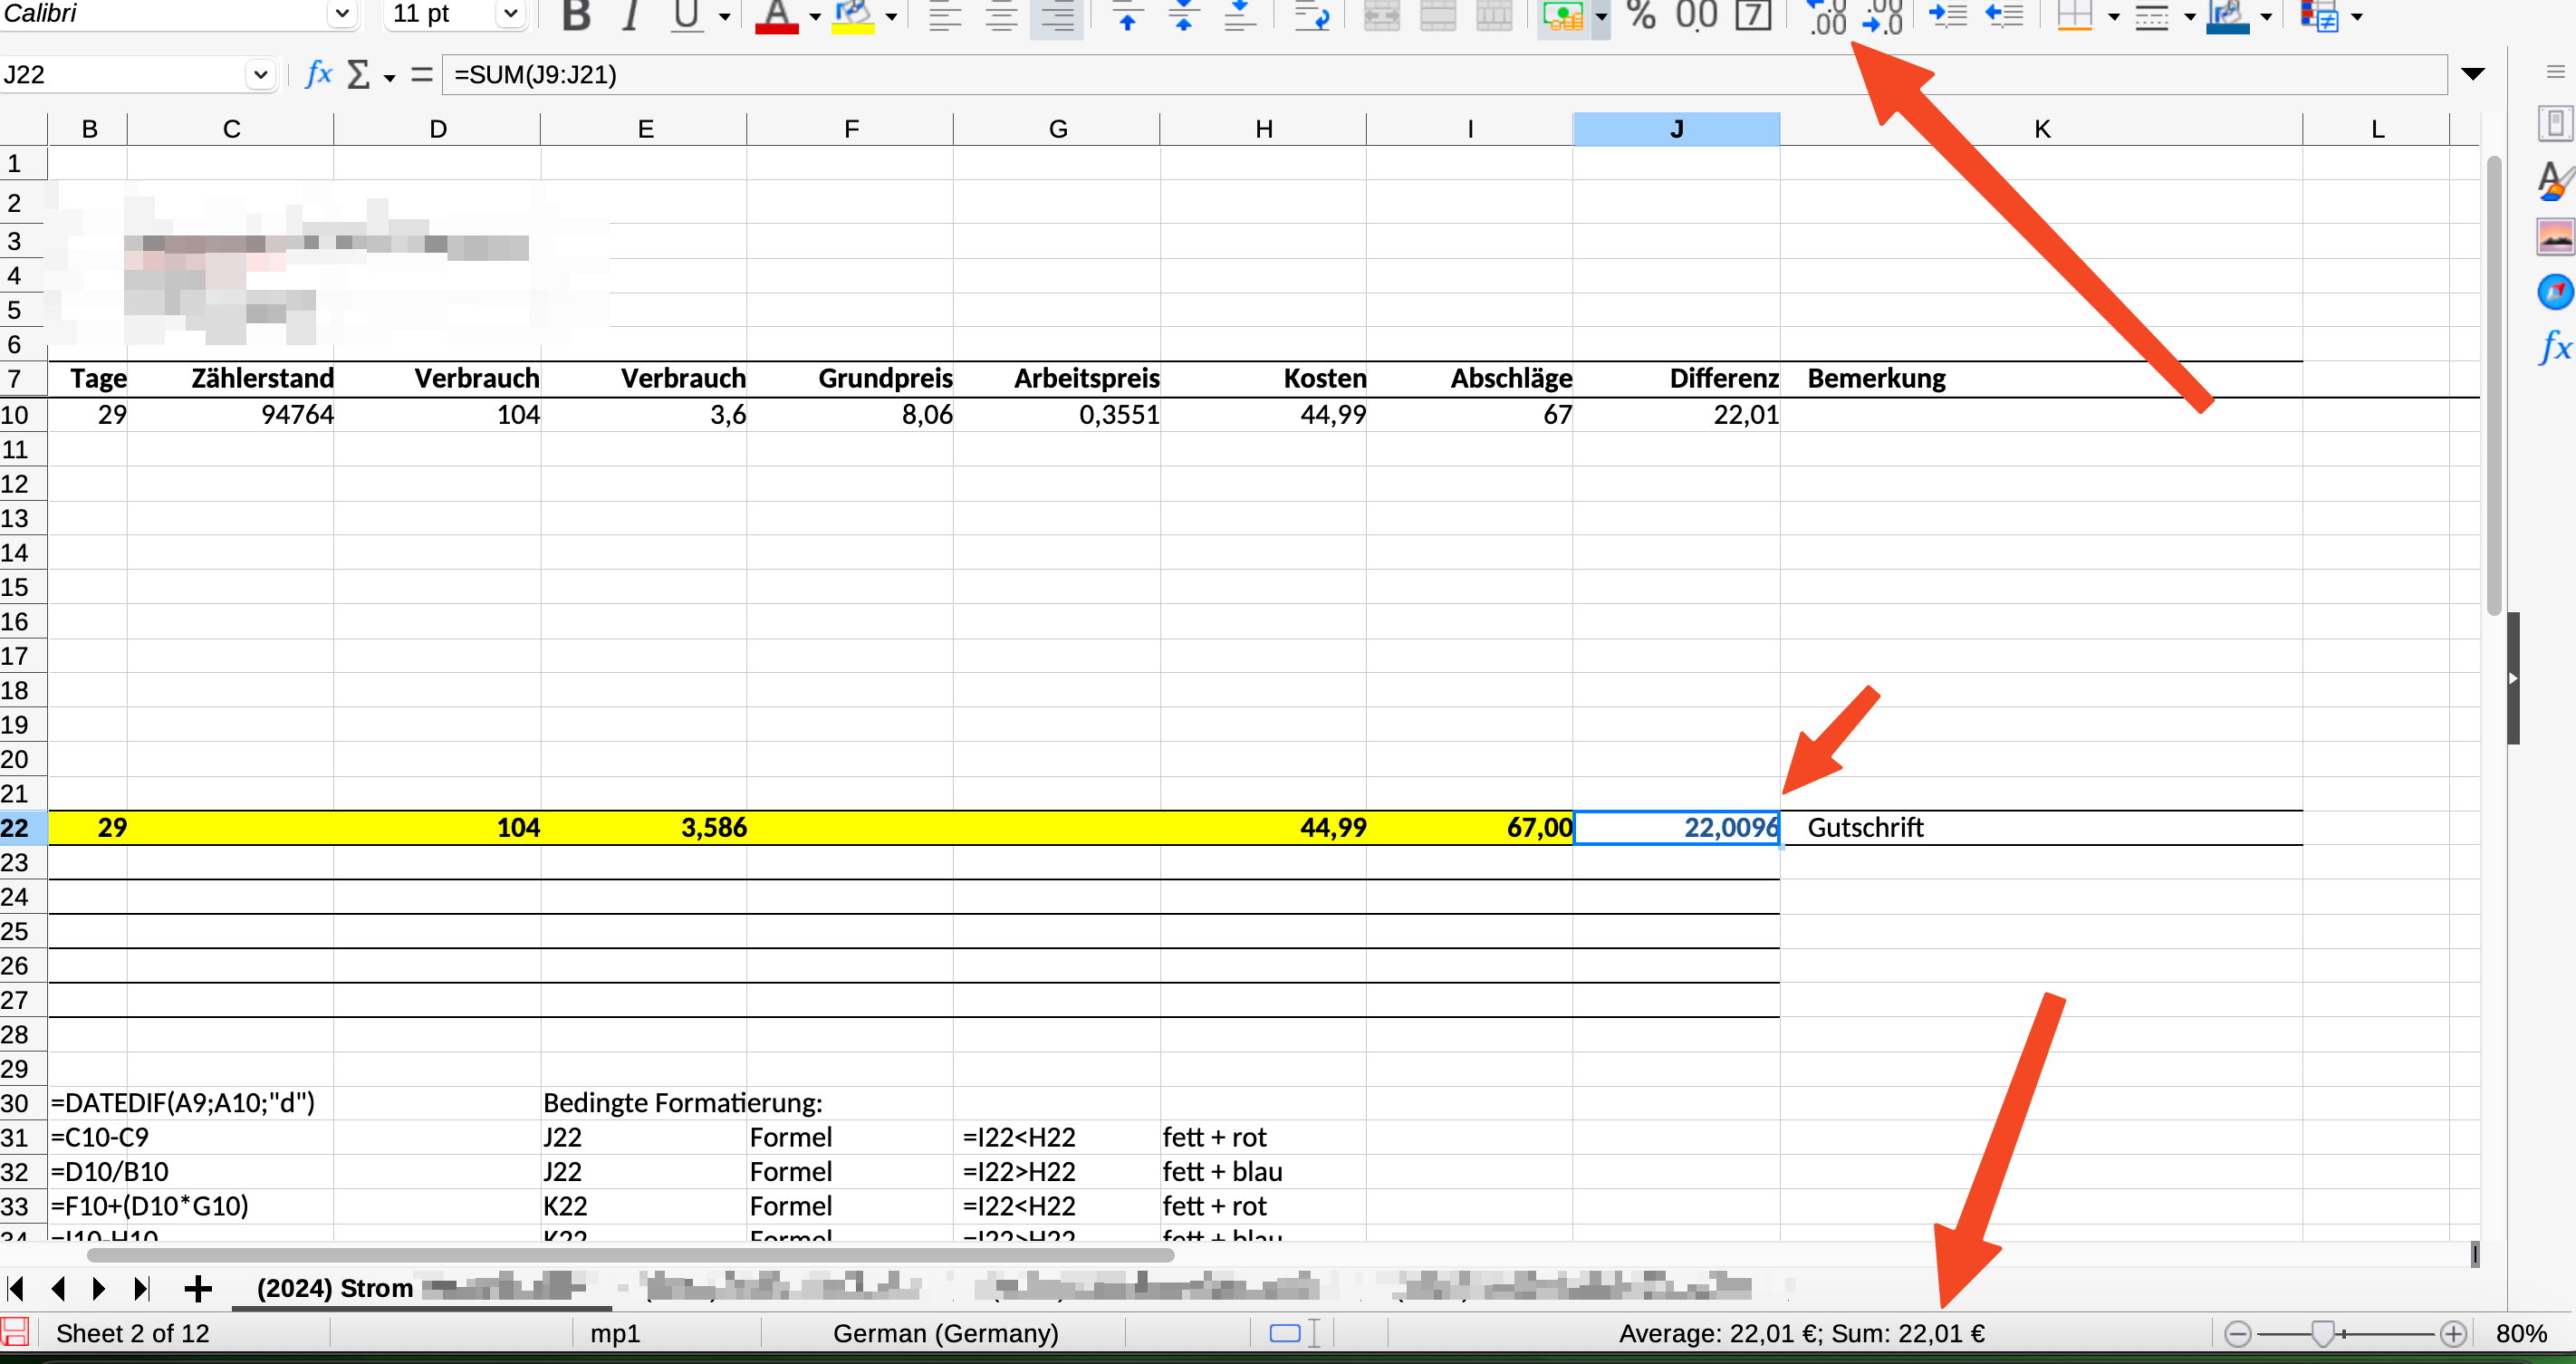
Task: Click the zoom in plus button
Action: (2453, 1333)
